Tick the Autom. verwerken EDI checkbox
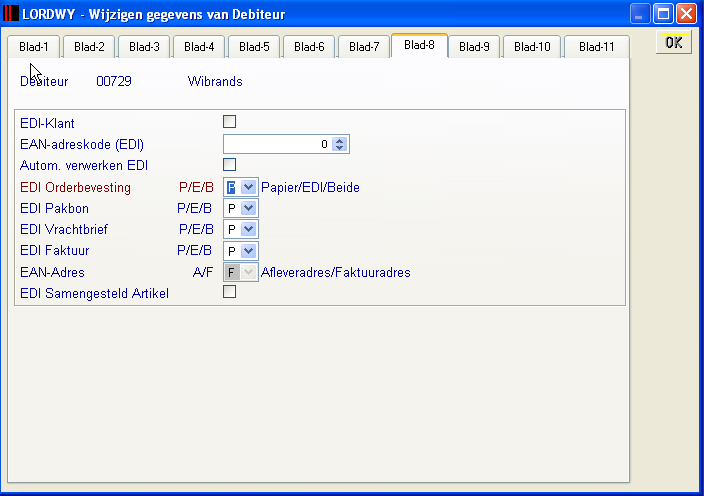The image size is (704, 496). [x=229, y=165]
